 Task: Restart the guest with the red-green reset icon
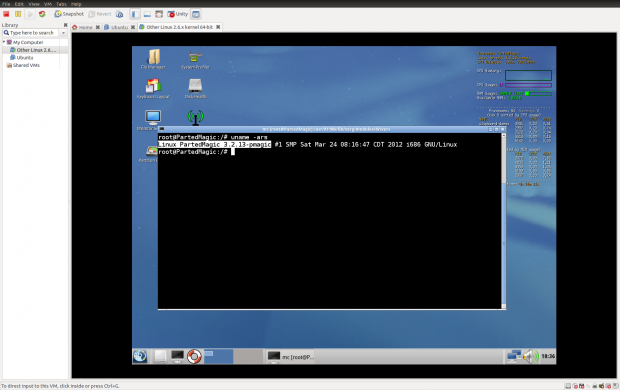(42, 14)
